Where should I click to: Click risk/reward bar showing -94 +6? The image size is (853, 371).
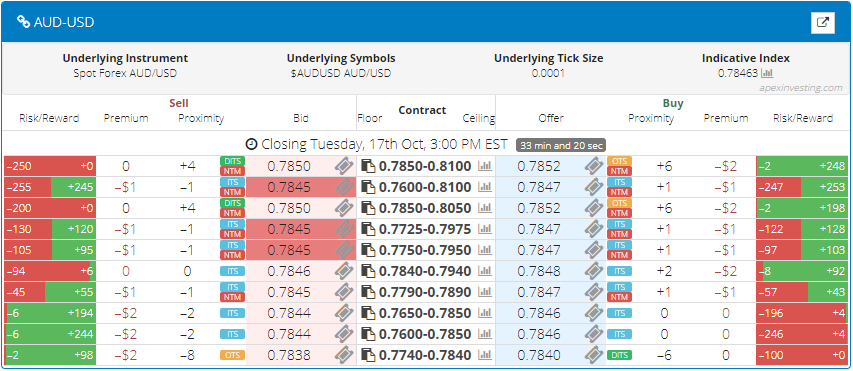pyautogui.click(x=50, y=271)
